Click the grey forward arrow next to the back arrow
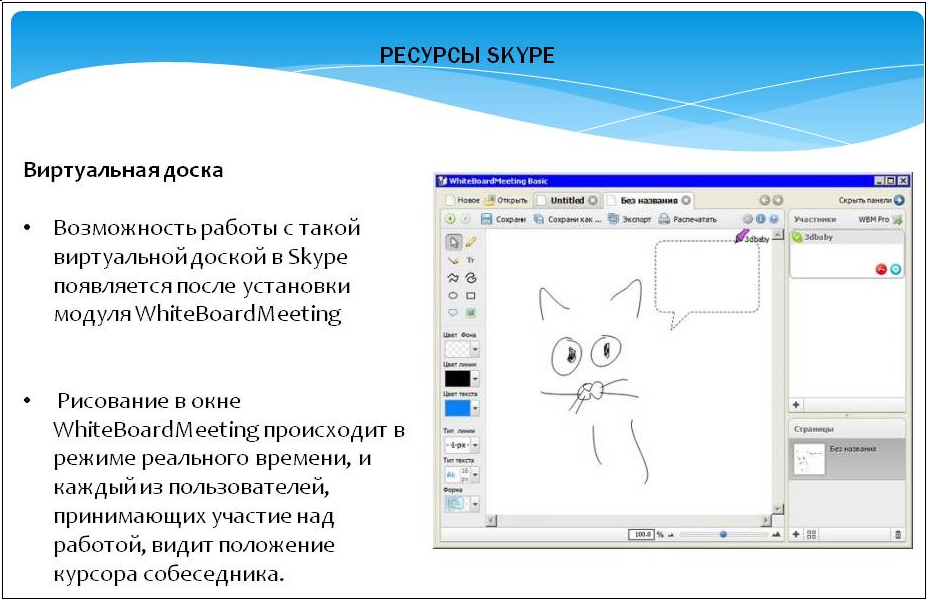 point(465,219)
